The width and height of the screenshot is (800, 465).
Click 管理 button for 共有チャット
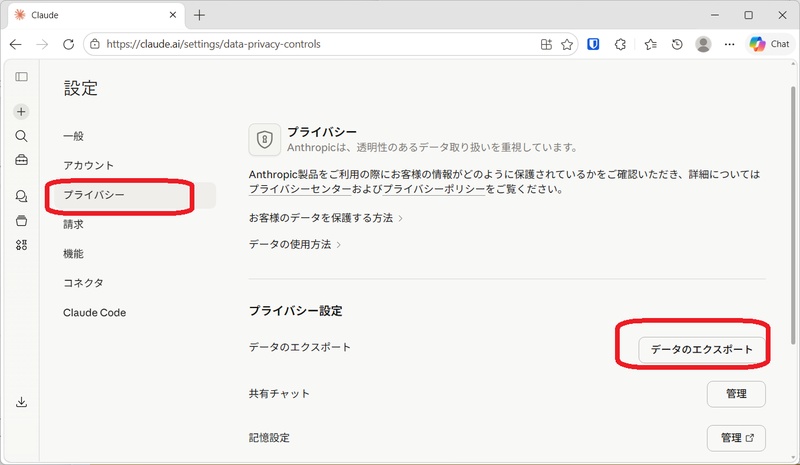point(736,394)
